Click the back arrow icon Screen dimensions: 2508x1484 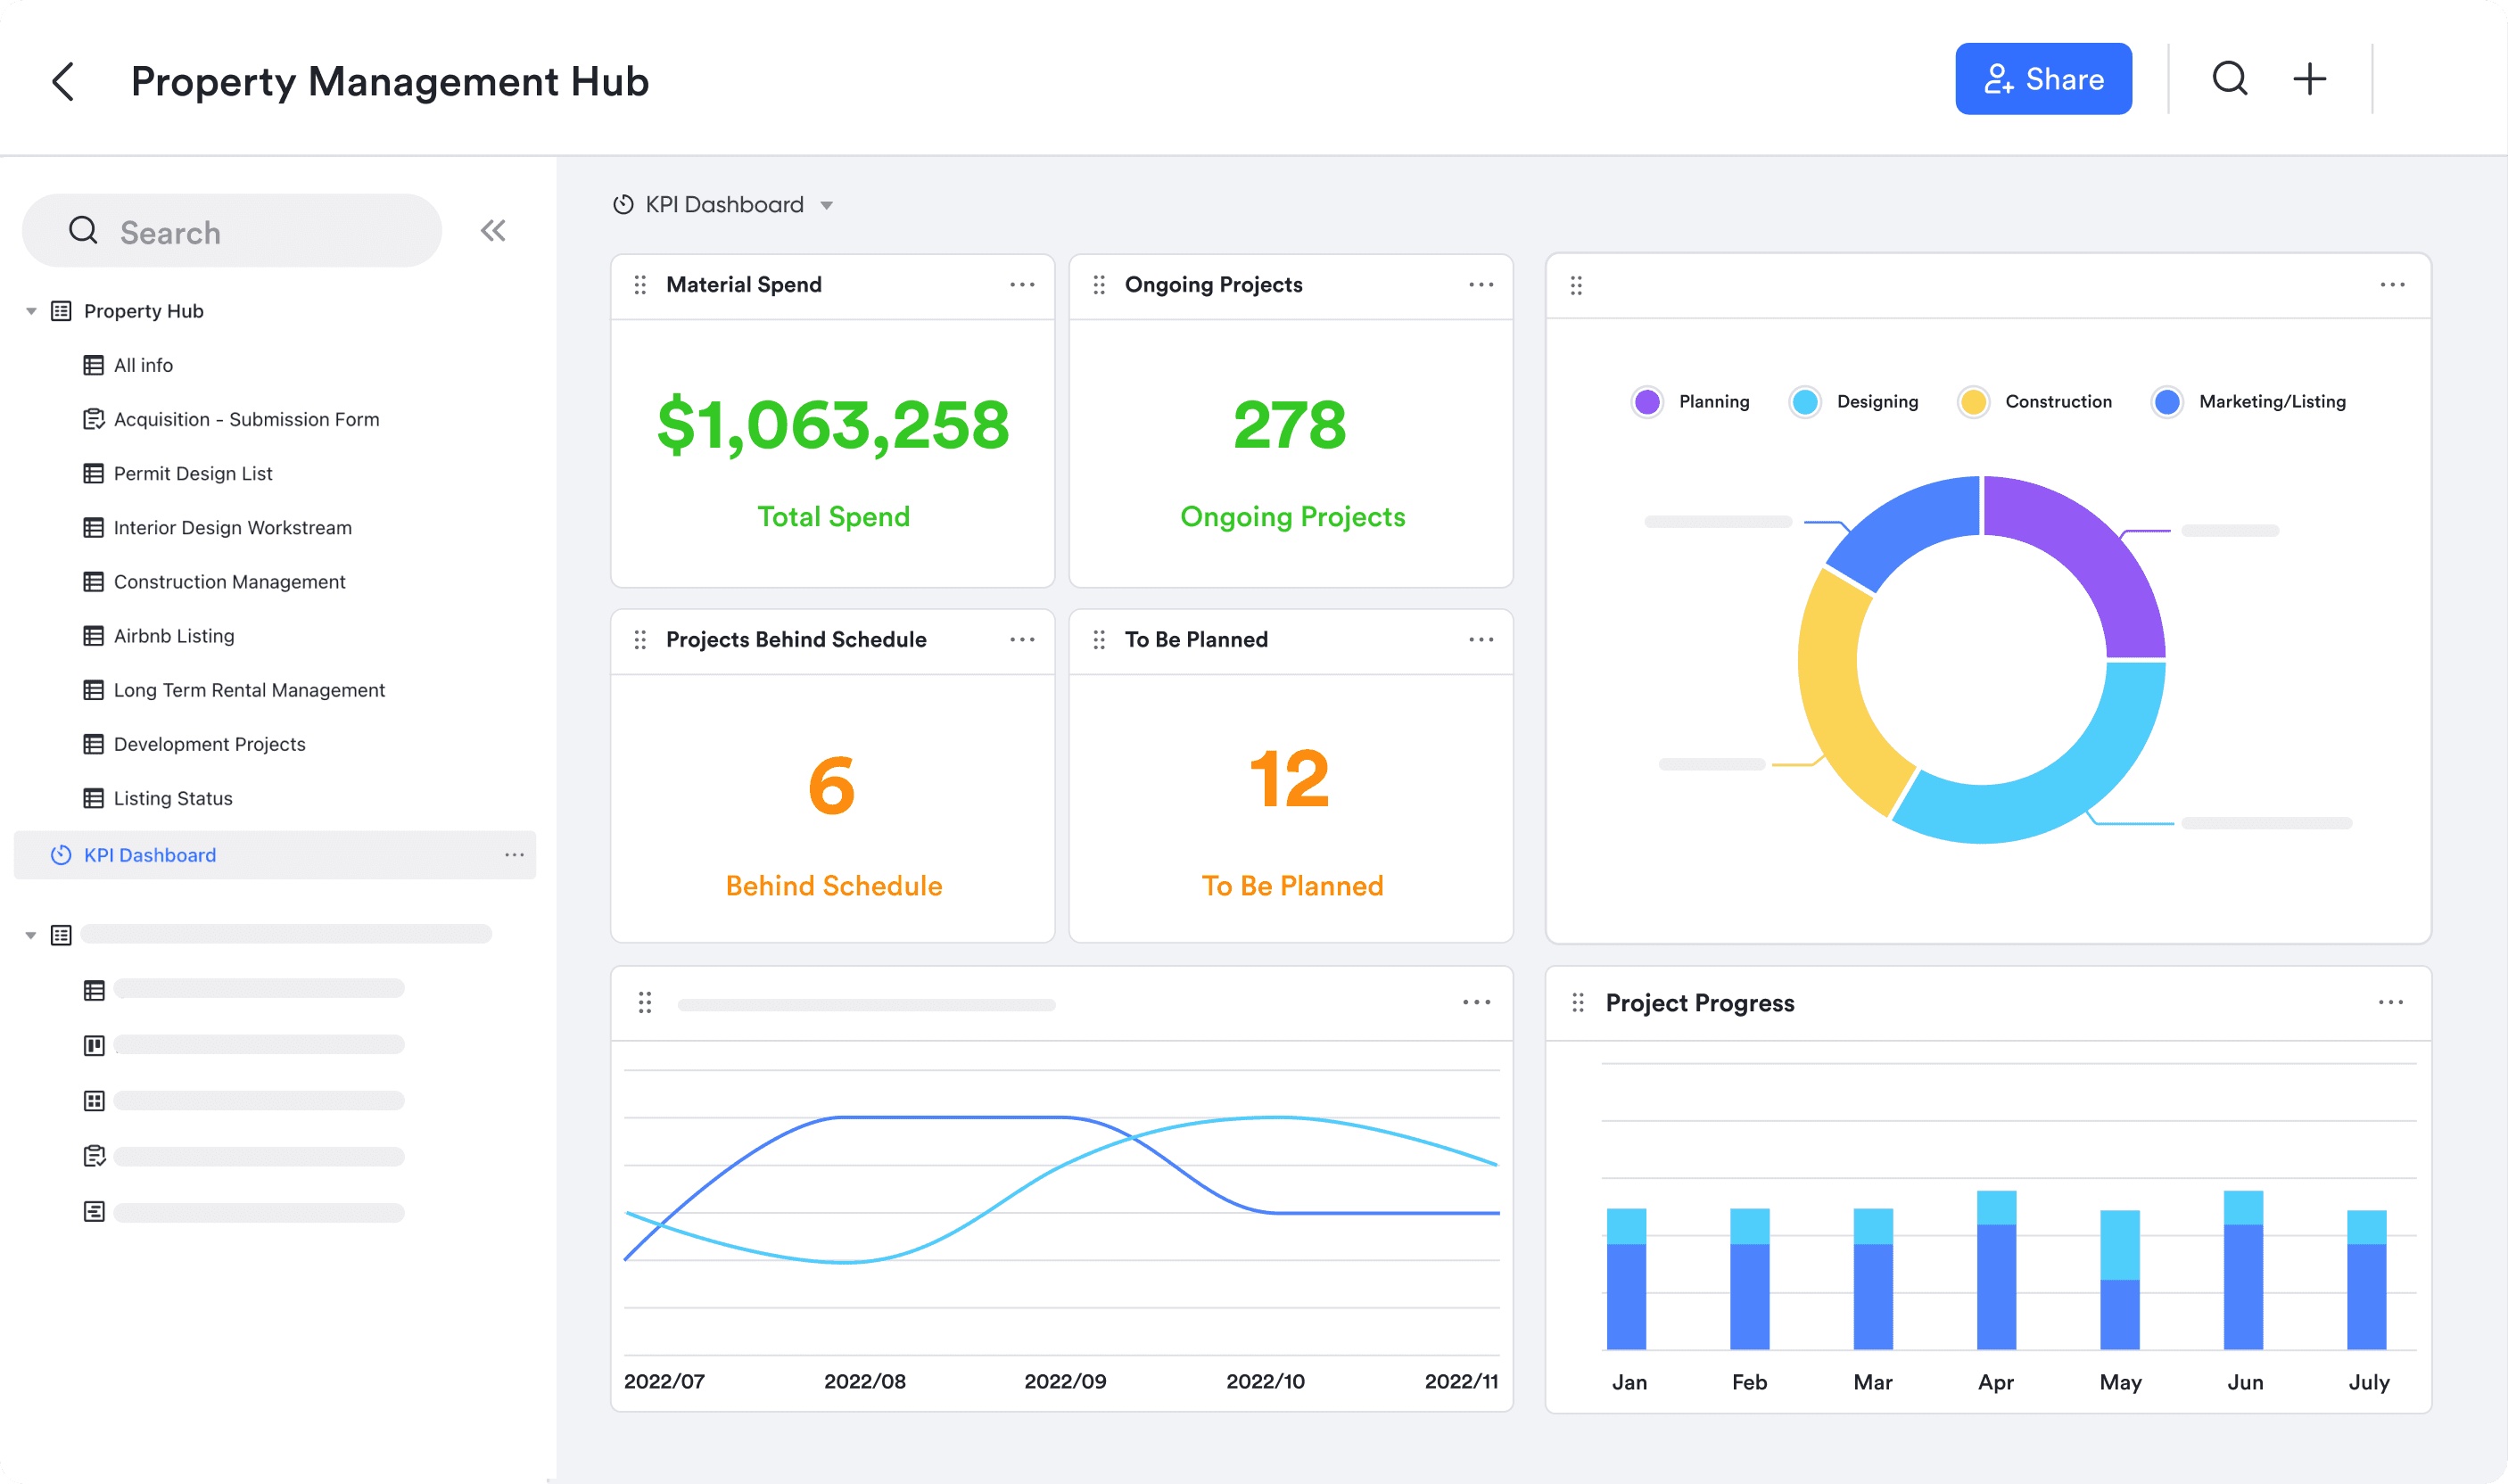[63, 82]
